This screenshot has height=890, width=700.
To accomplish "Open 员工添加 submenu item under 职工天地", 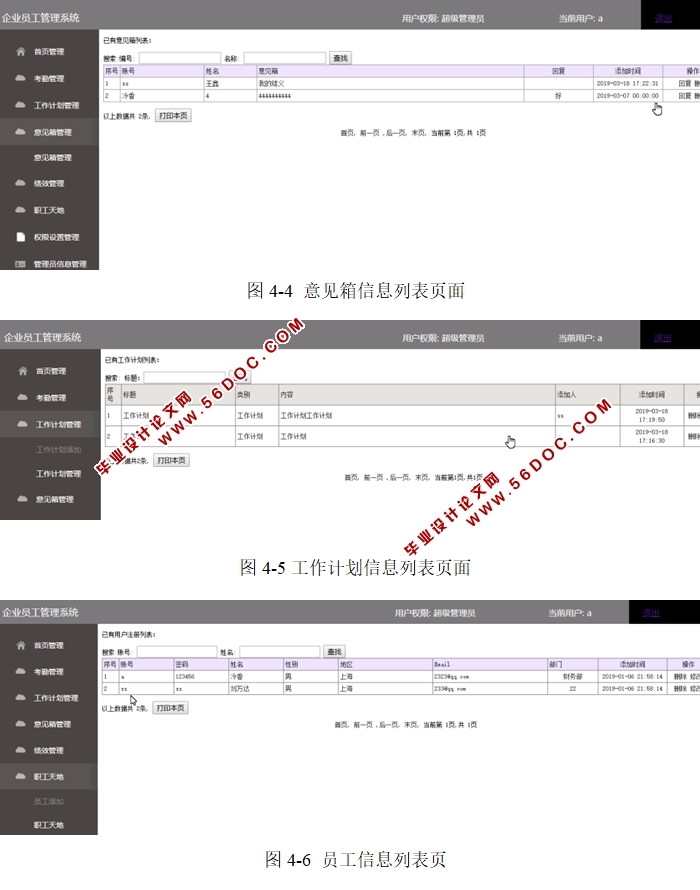I will pos(48,802).
